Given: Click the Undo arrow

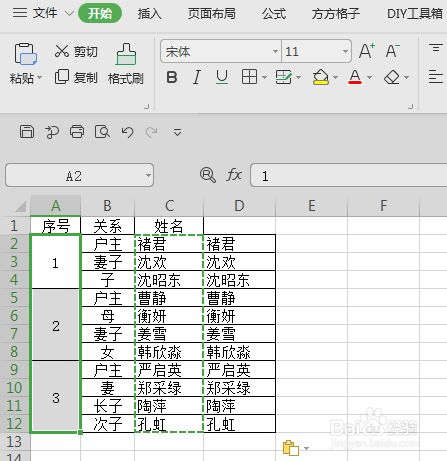Looking at the screenshot, I should click(127, 132).
